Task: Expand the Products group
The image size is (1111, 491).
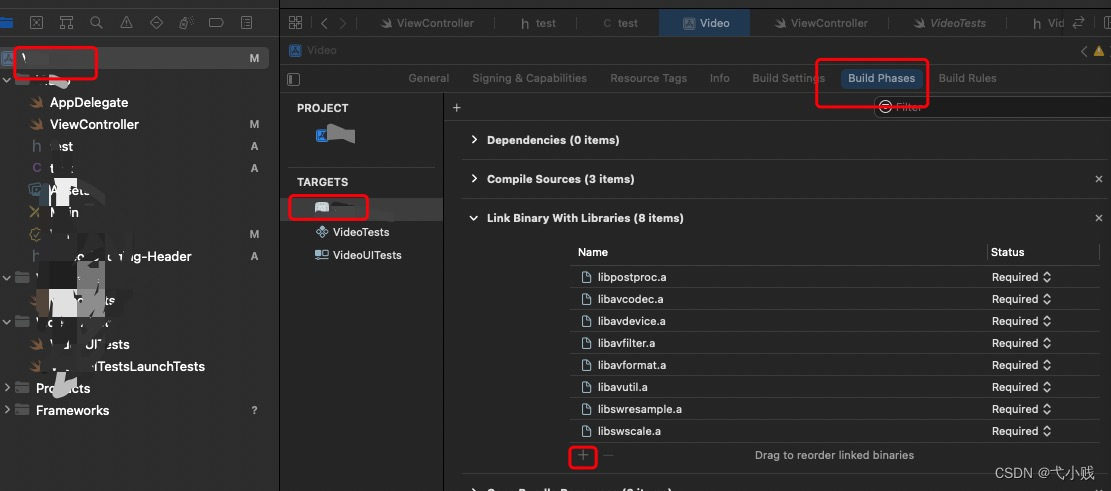Action: (x=7, y=388)
